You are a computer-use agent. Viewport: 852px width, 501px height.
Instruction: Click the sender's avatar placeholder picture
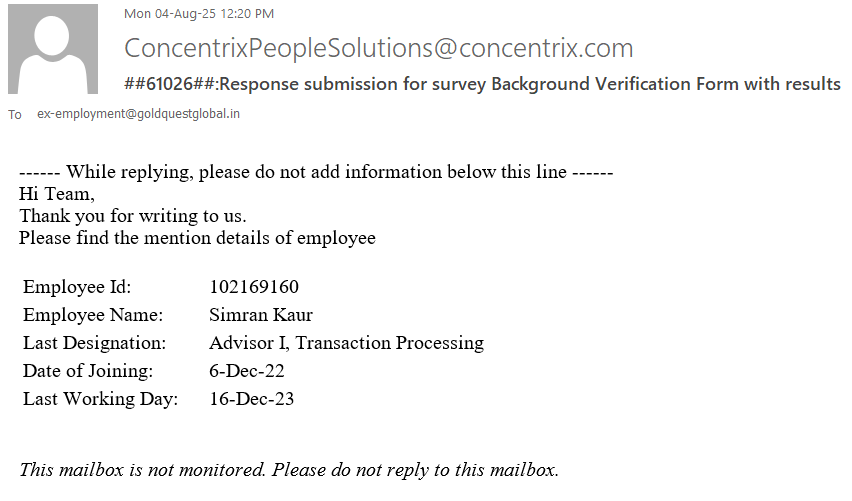tap(53, 48)
